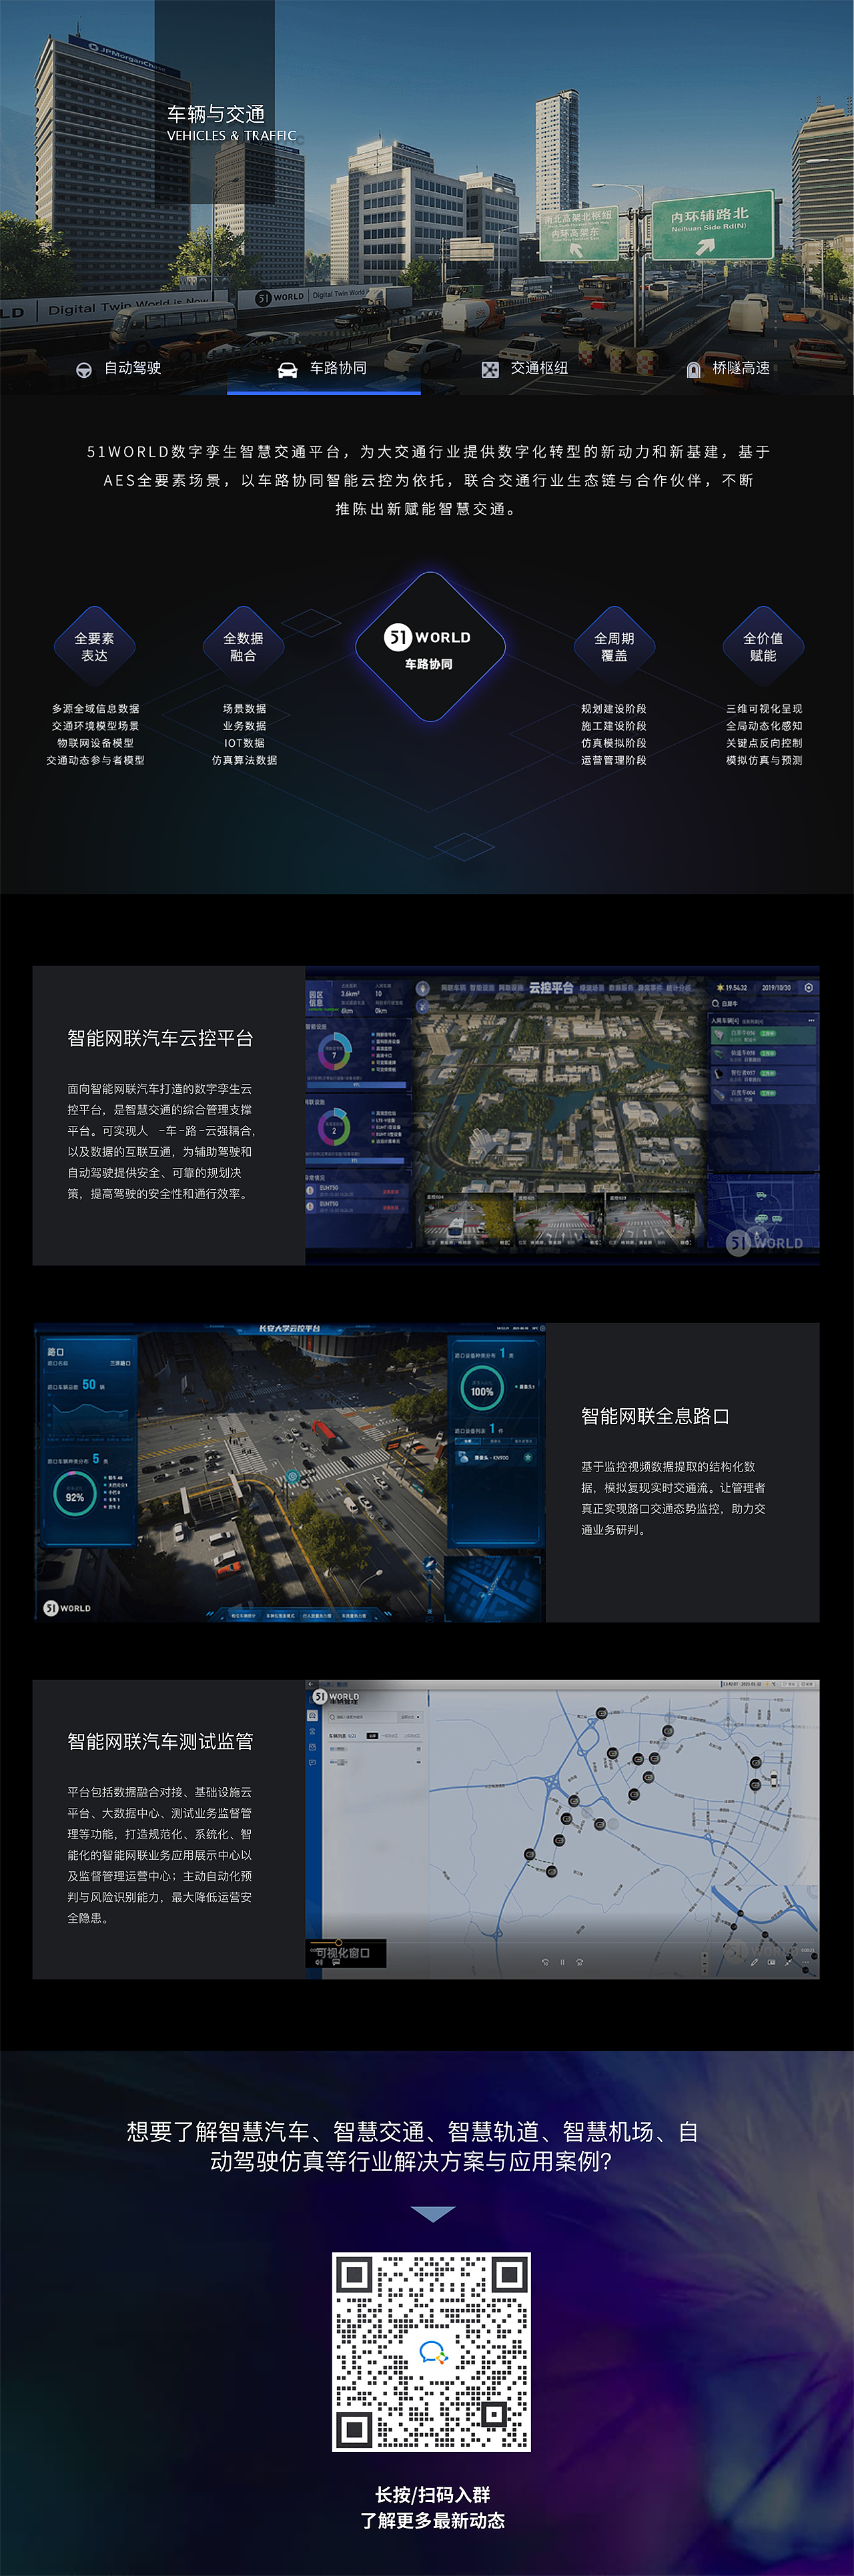Click the QR code to join group
Screen dimensions: 854x2576
pos(431,2352)
